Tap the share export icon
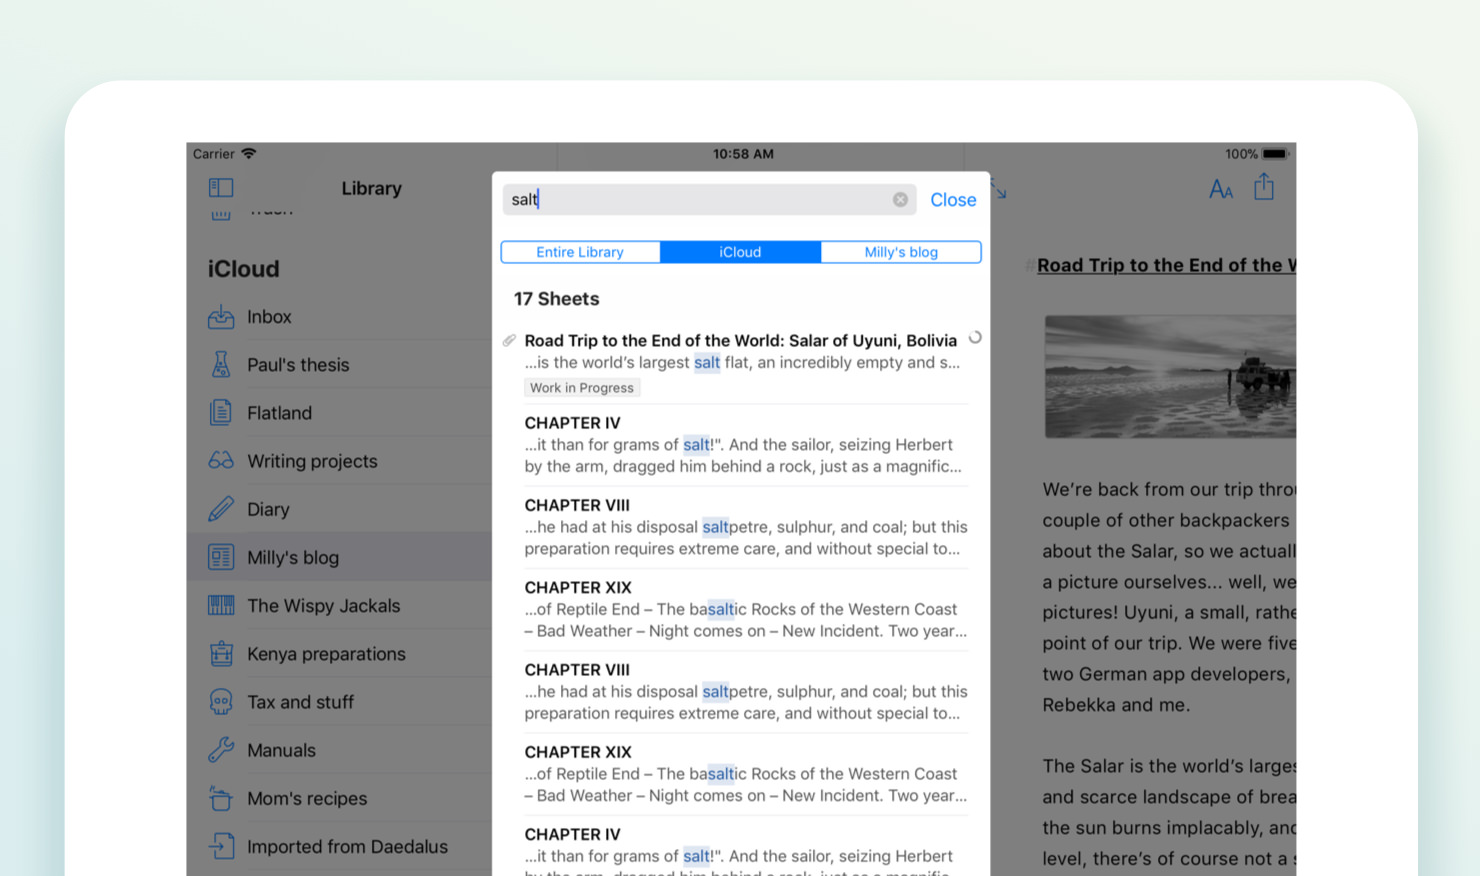1480x876 pixels. coord(1264,187)
